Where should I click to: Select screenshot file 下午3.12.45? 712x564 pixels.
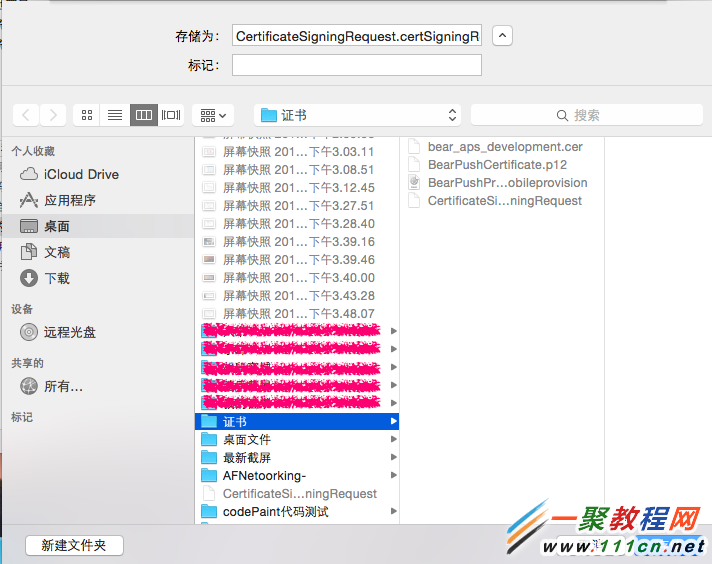pos(297,188)
